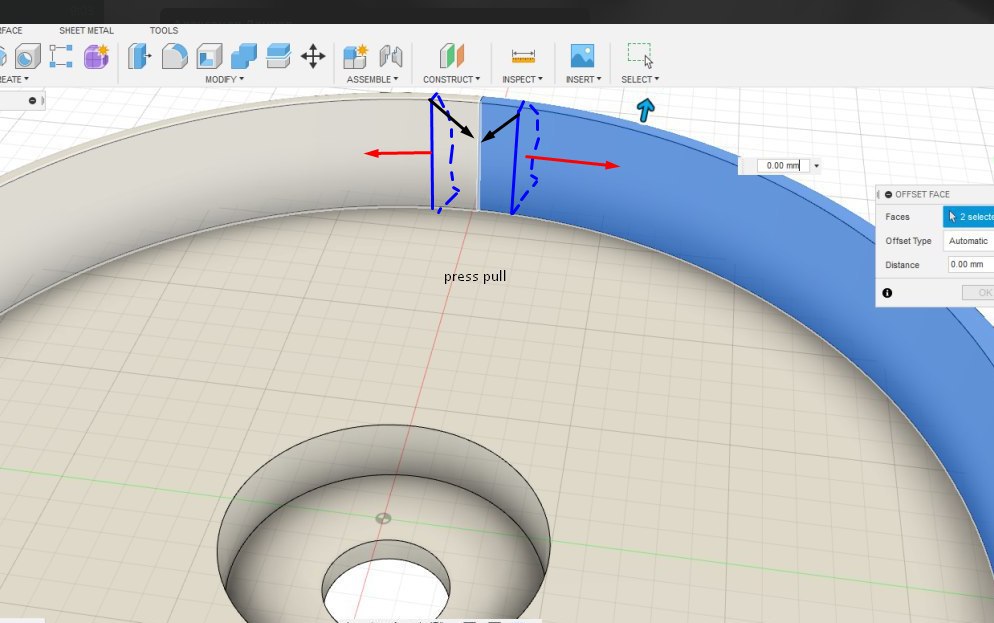Open the CONSTRUCT dropdown menu
The height and width of the screenshot is (623, 994).
(451, 79)
